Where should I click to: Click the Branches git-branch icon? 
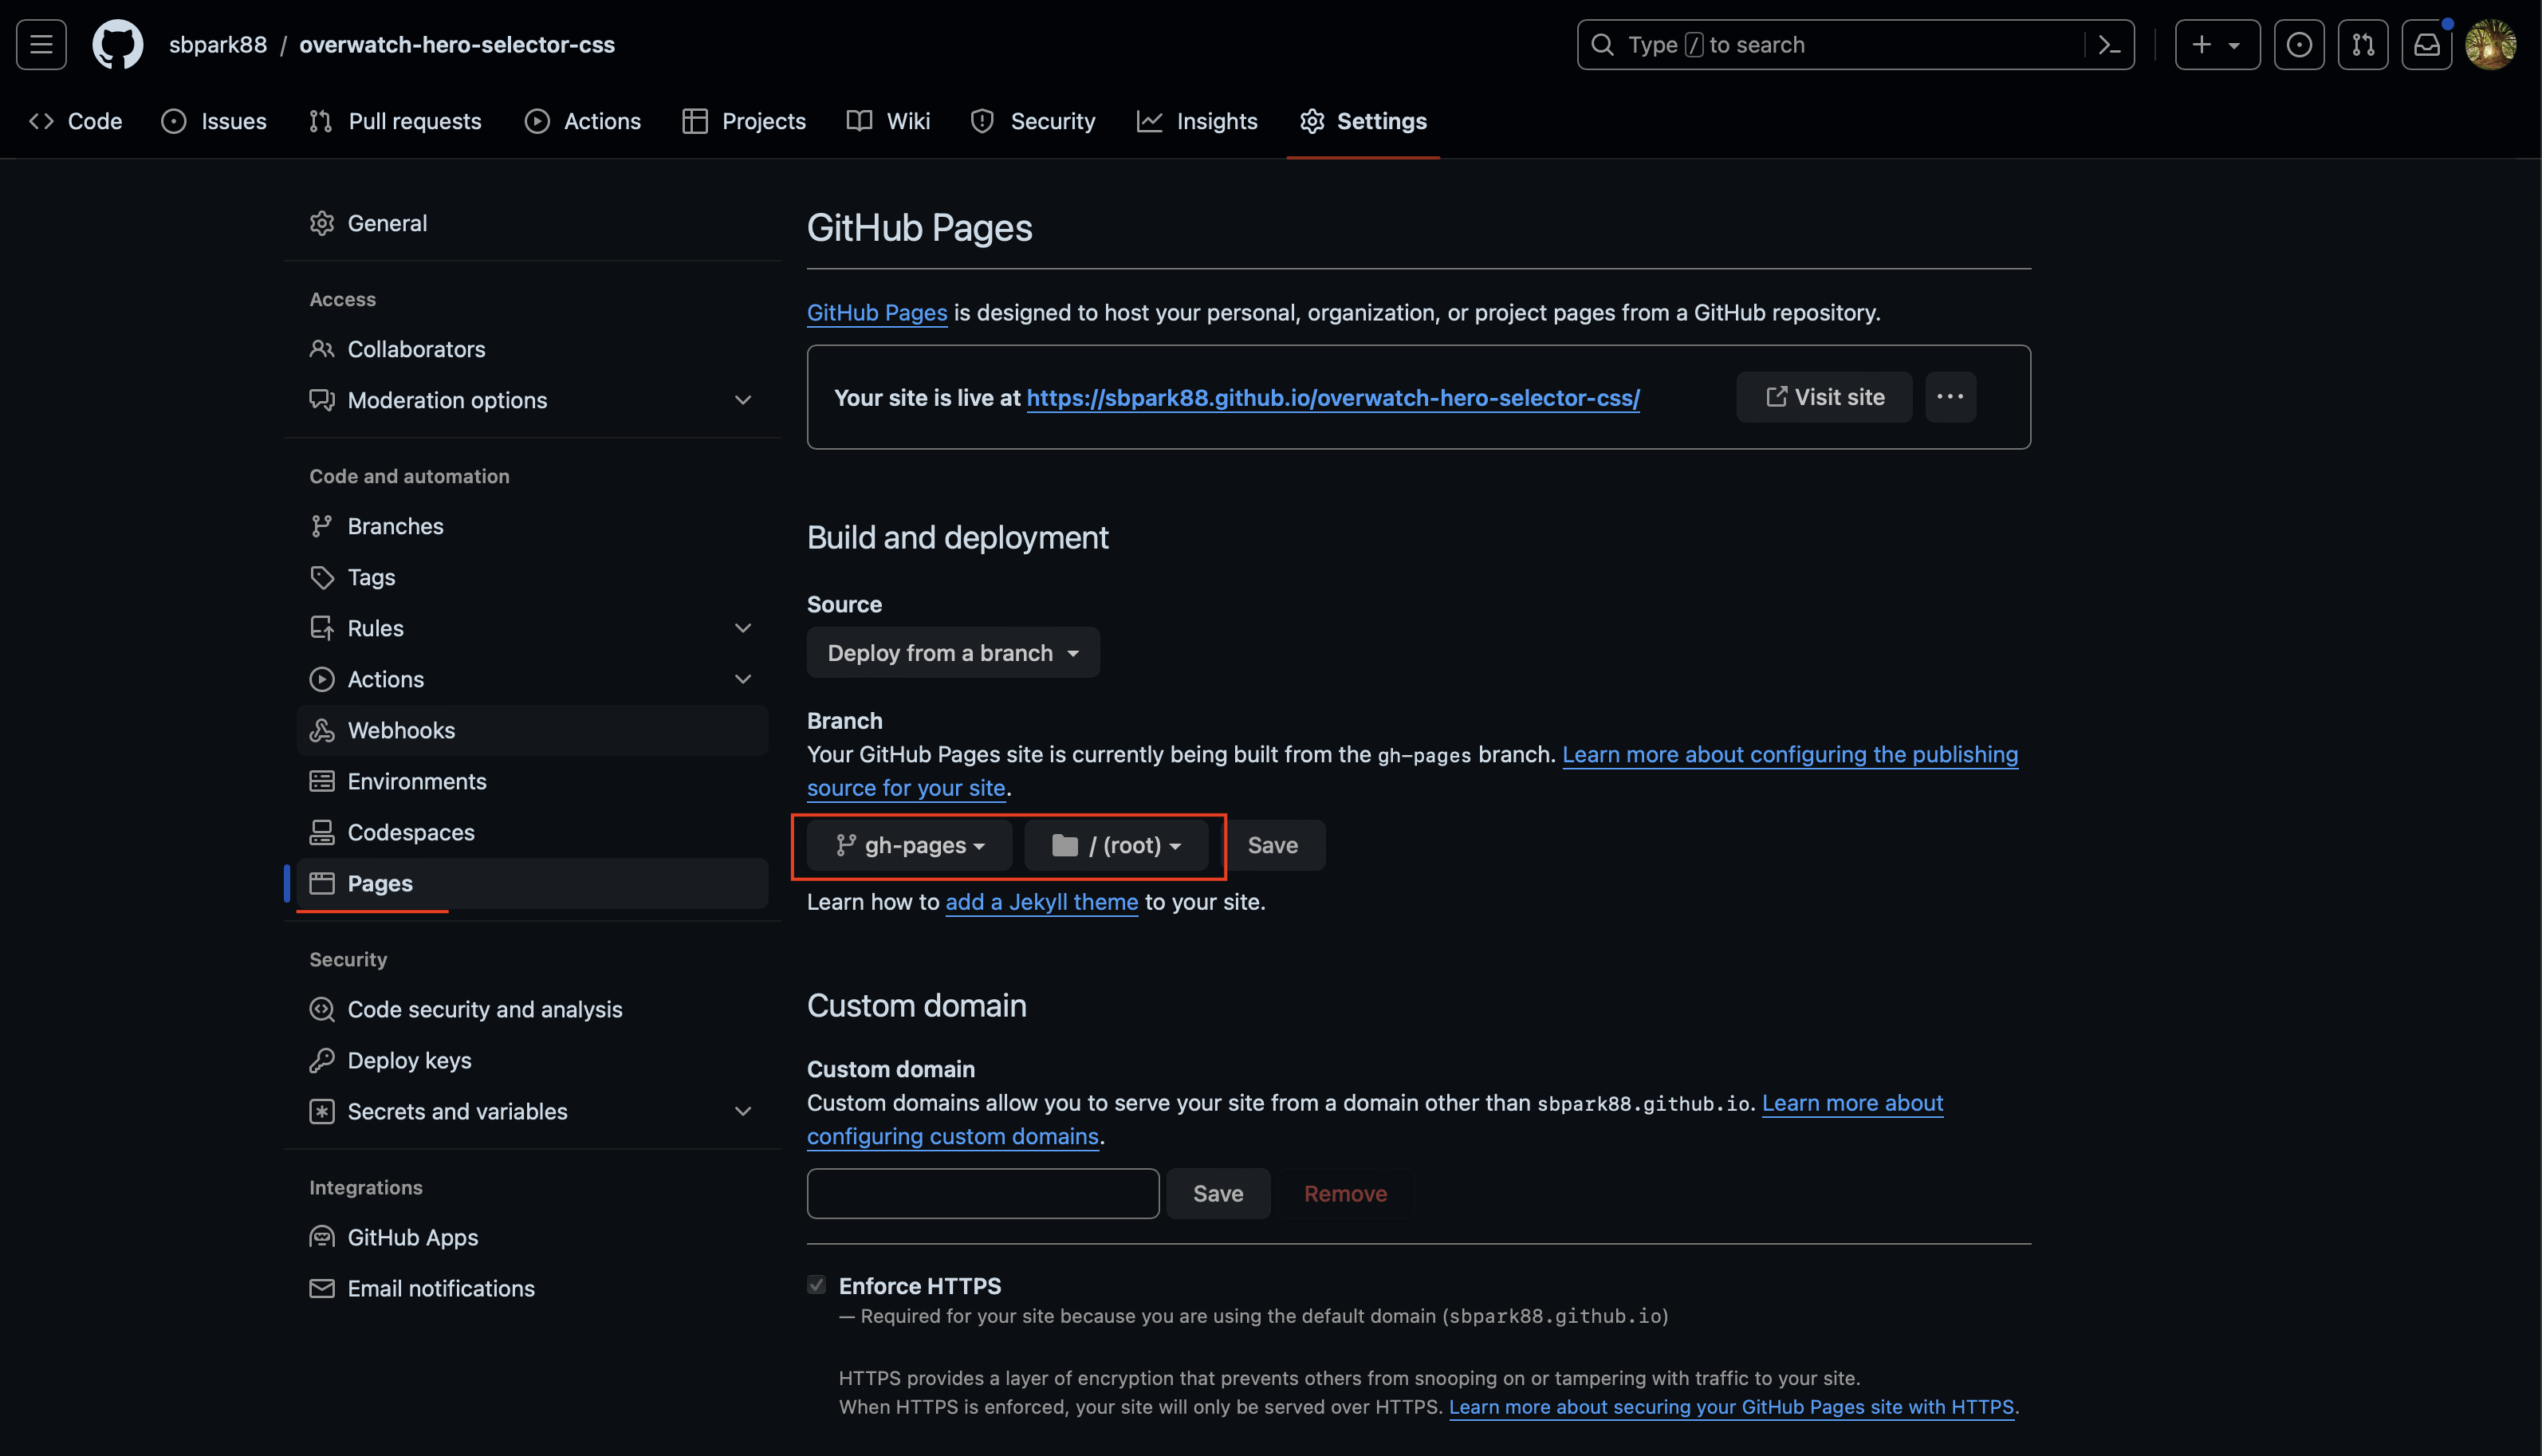coord(322,526)
